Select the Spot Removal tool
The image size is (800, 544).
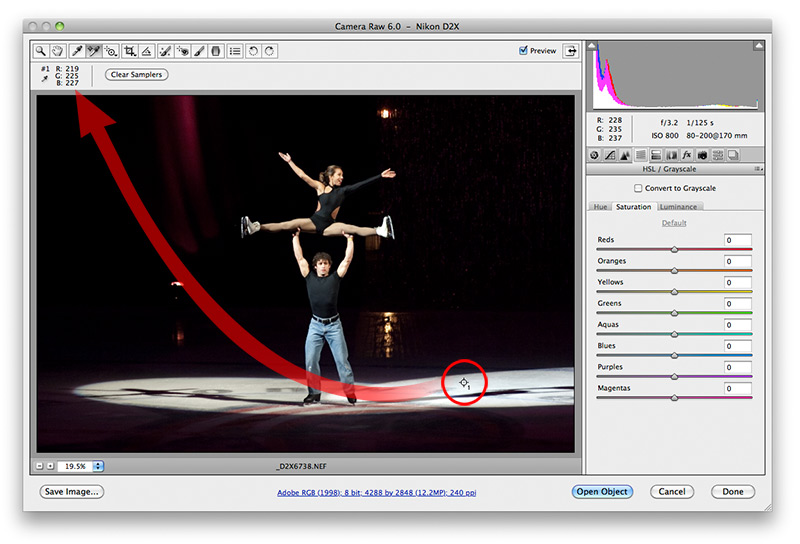coord(165,51)
